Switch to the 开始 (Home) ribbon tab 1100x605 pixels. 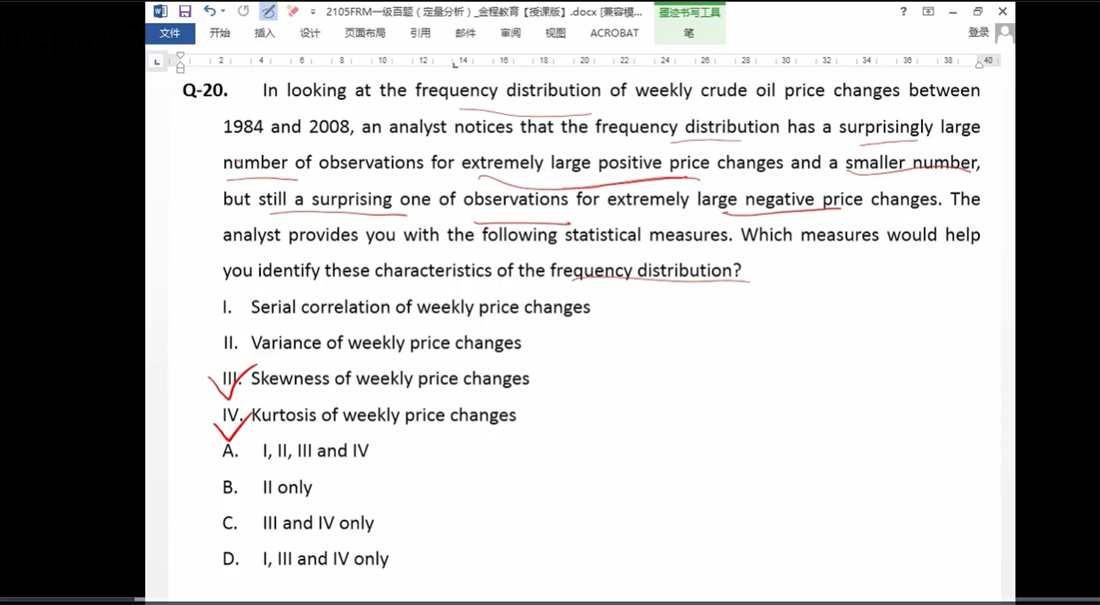(220, 33)
